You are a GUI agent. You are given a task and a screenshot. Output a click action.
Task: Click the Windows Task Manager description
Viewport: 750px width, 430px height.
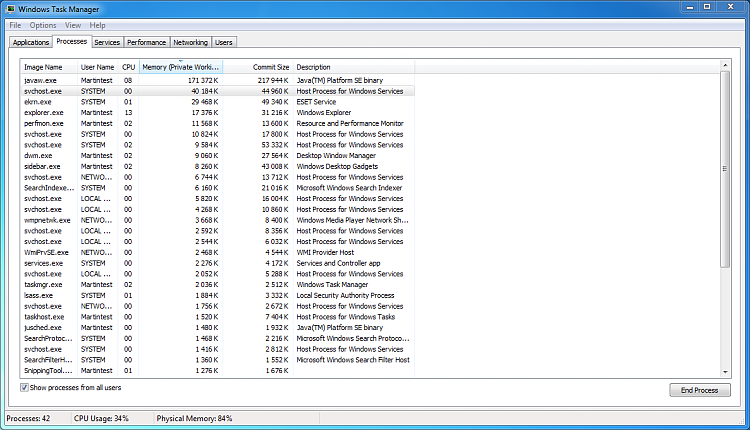(332, 285)
